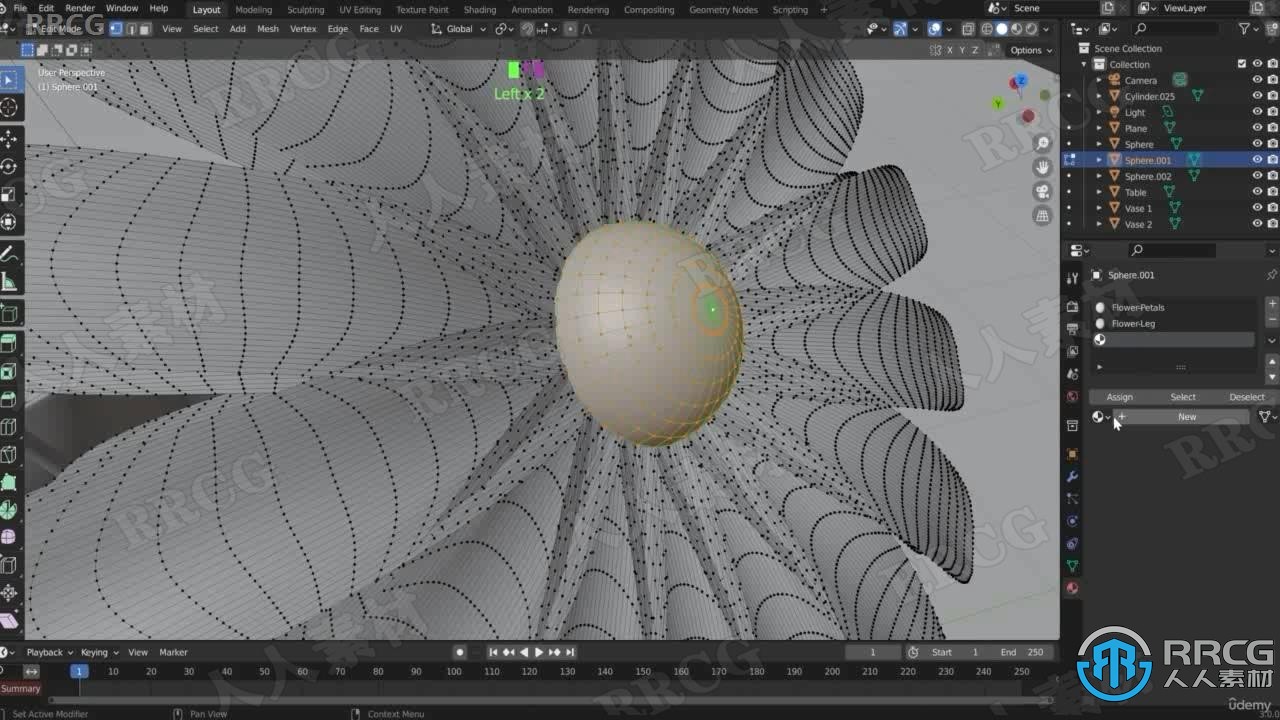Viewport: 1280px width, 720px height.
Task: Select the Flower-Petals material slot
Action: tap(1173, 308)
